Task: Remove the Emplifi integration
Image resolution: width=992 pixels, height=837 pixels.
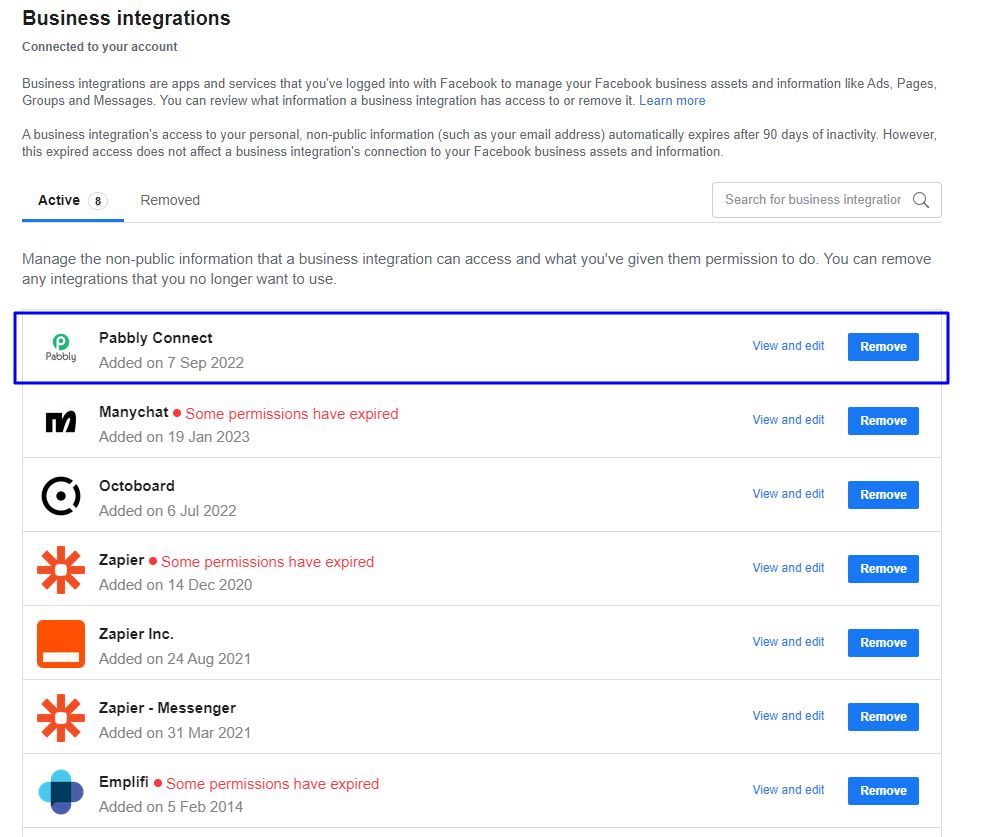Action: click(x=883, y=791)
